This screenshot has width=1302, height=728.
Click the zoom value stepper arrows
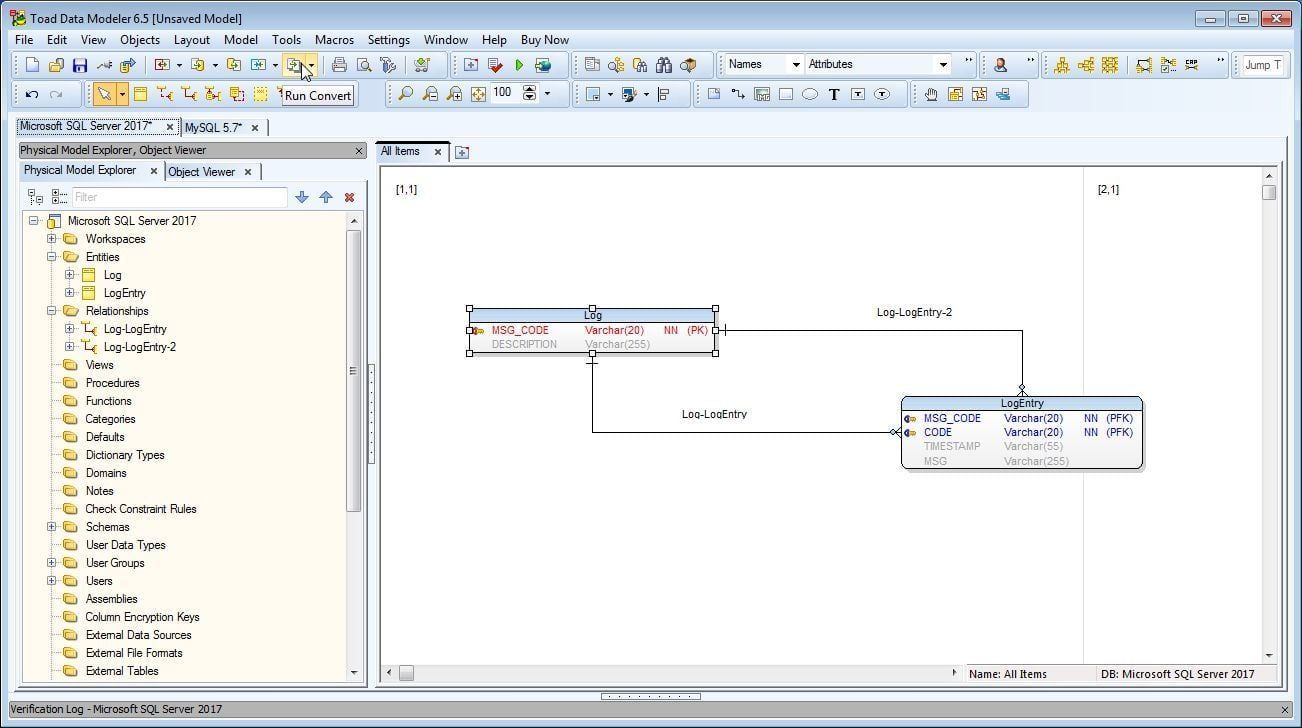click(530, 94)
